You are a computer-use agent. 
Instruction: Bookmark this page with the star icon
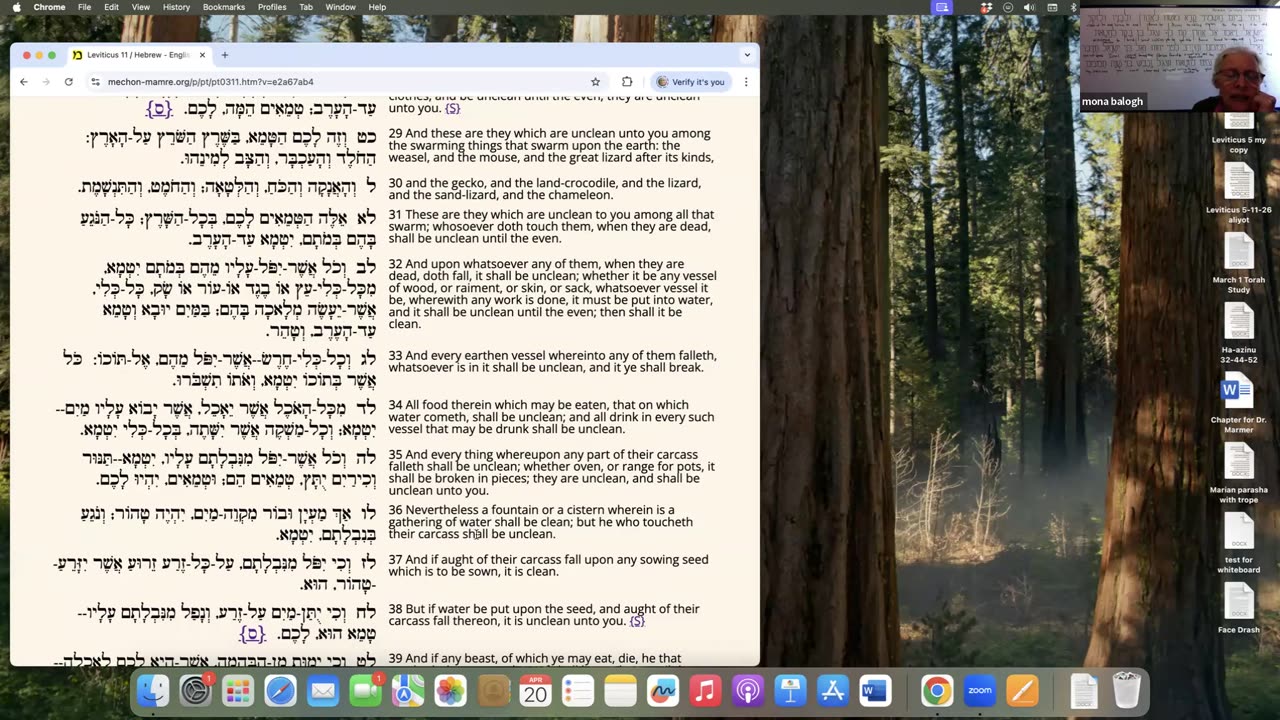pyautogui.click(x=595, y=82)
